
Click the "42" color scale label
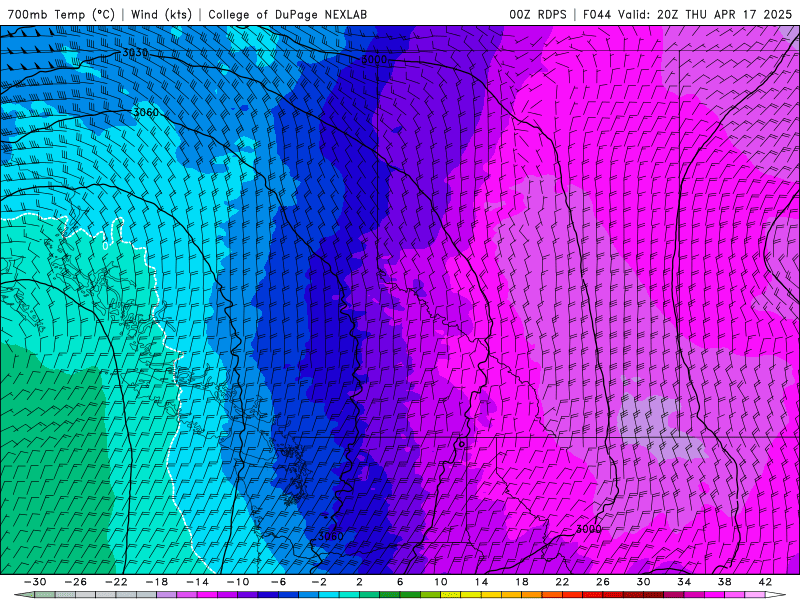coord(765,582)
